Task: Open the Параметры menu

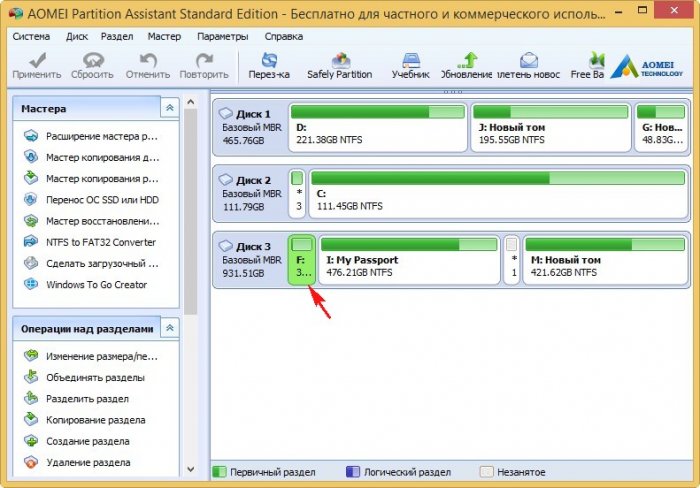Action: point(223,37)
